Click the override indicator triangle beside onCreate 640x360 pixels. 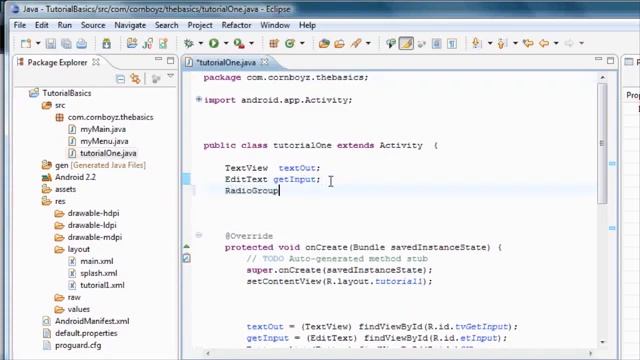187,247
